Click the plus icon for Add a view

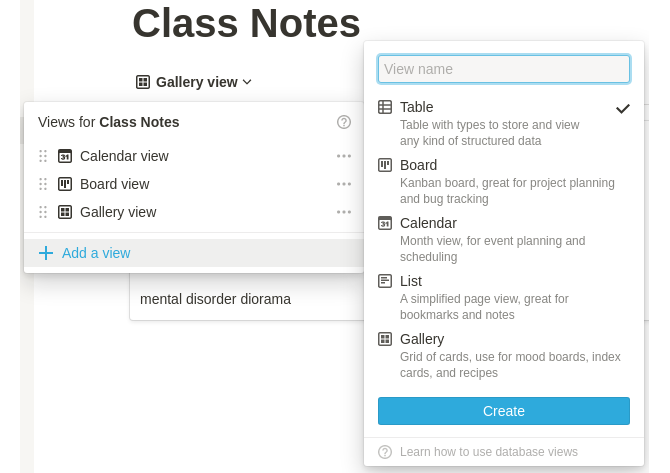pos(46,253)
